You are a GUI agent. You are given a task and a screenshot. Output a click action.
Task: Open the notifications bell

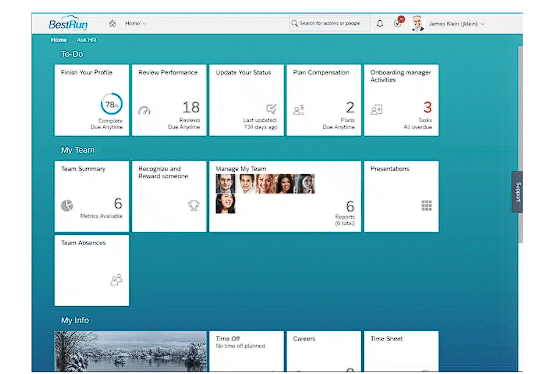380,23
